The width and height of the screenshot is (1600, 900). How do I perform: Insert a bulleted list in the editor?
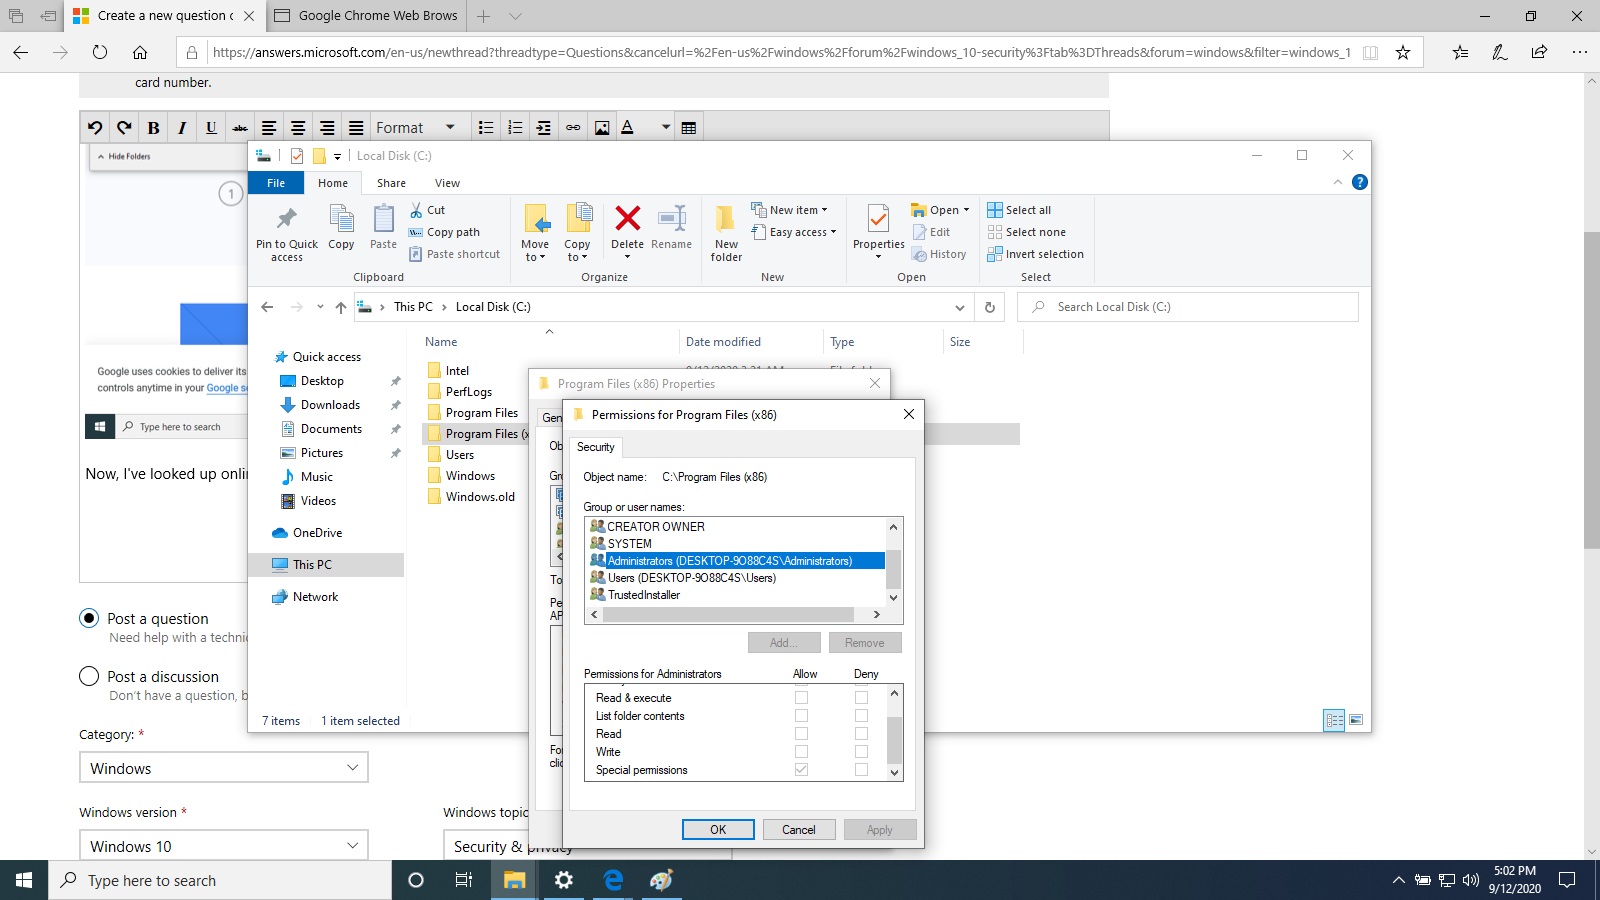point(486,127)
